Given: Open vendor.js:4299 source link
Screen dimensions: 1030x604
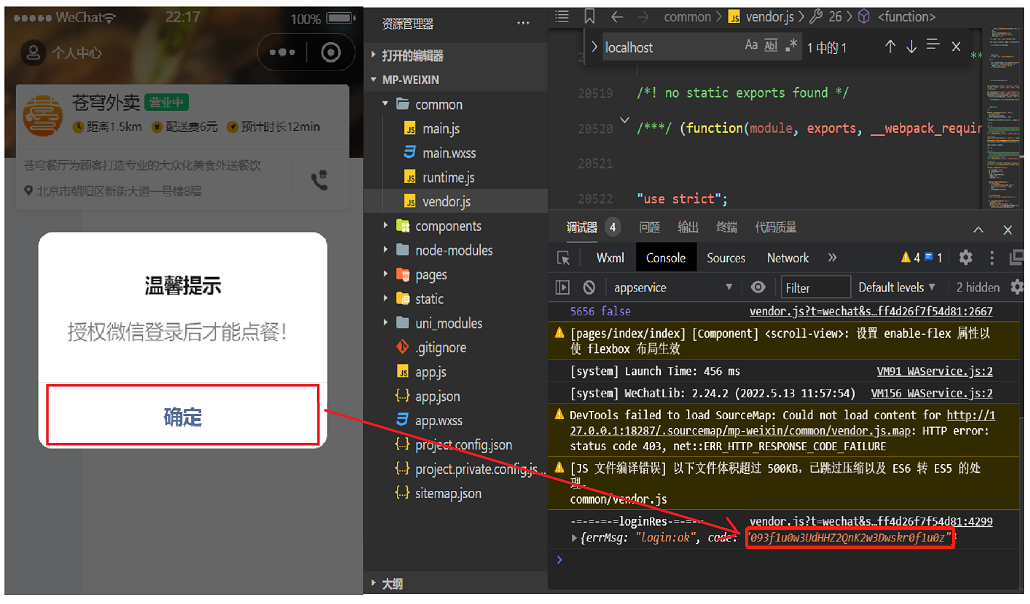Looking at the screenshot, I should 870,521.
